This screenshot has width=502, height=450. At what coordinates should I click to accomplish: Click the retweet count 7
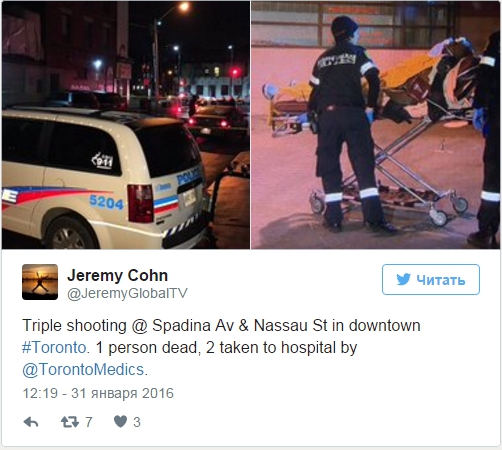88,422
